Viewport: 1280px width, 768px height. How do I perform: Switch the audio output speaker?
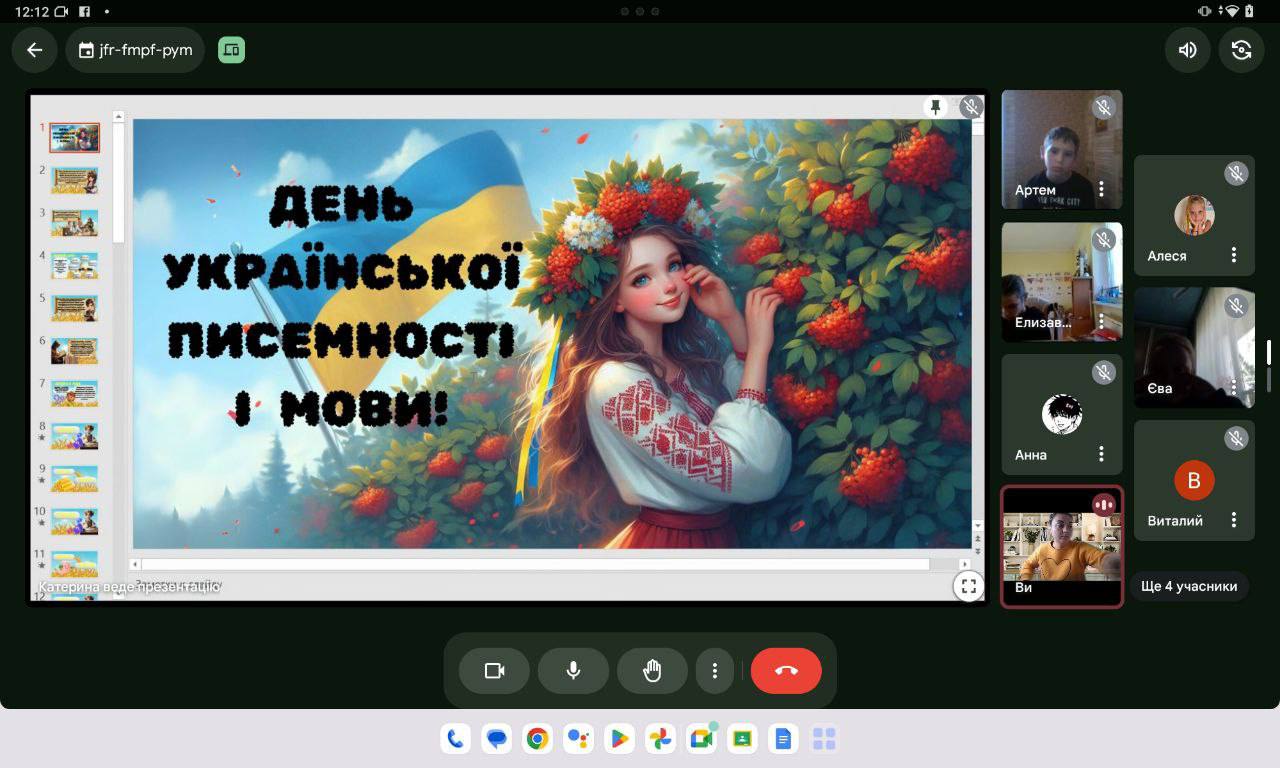tap(1187, 50)
